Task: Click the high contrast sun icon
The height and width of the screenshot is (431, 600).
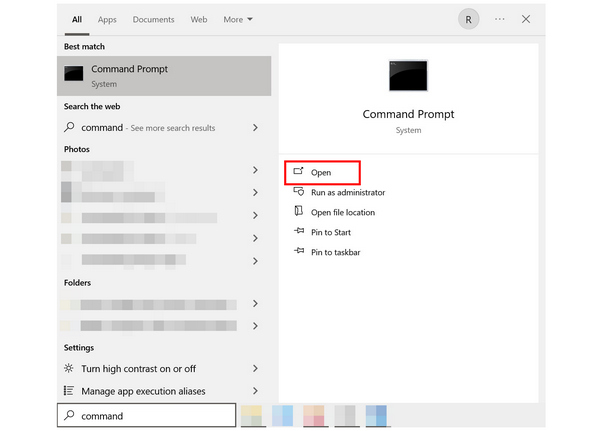Action: (x=69, y=368)
